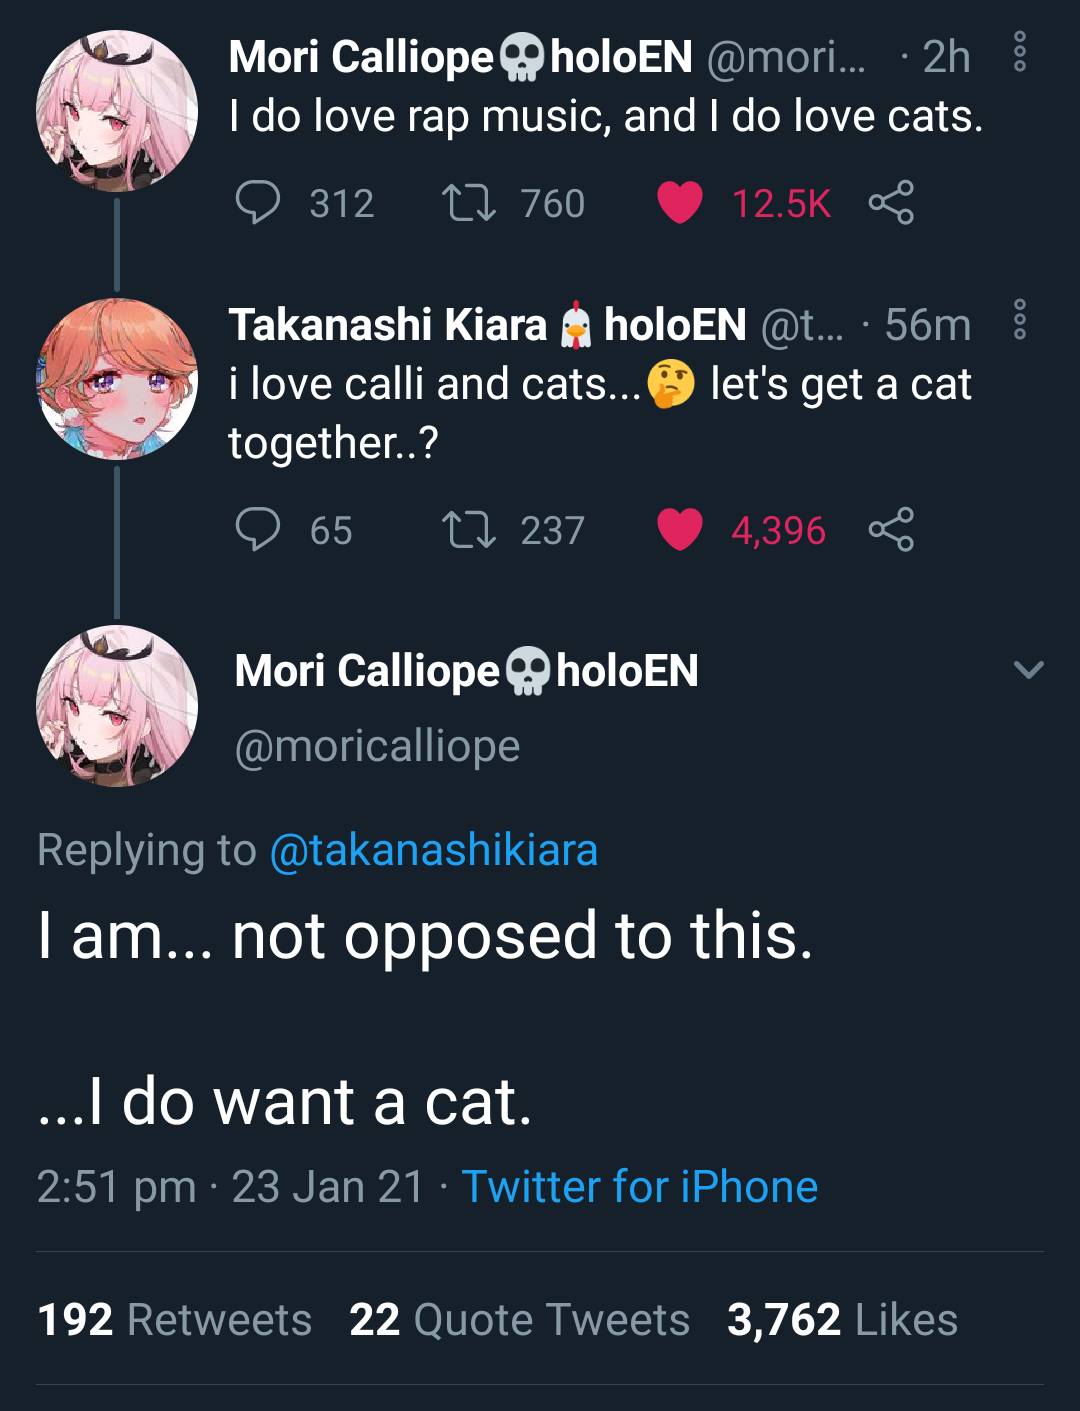1080x1411 pixels.
Task: Share Takanashi Kiara's tweet
Action: pos(890,530)
